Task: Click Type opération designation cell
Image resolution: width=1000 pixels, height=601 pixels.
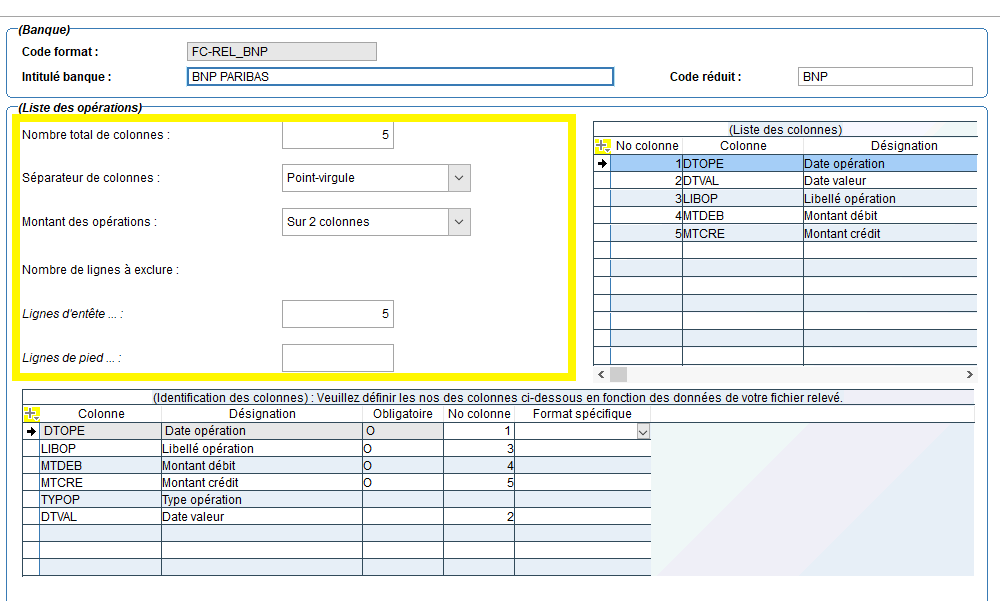Action: [261, 500]
